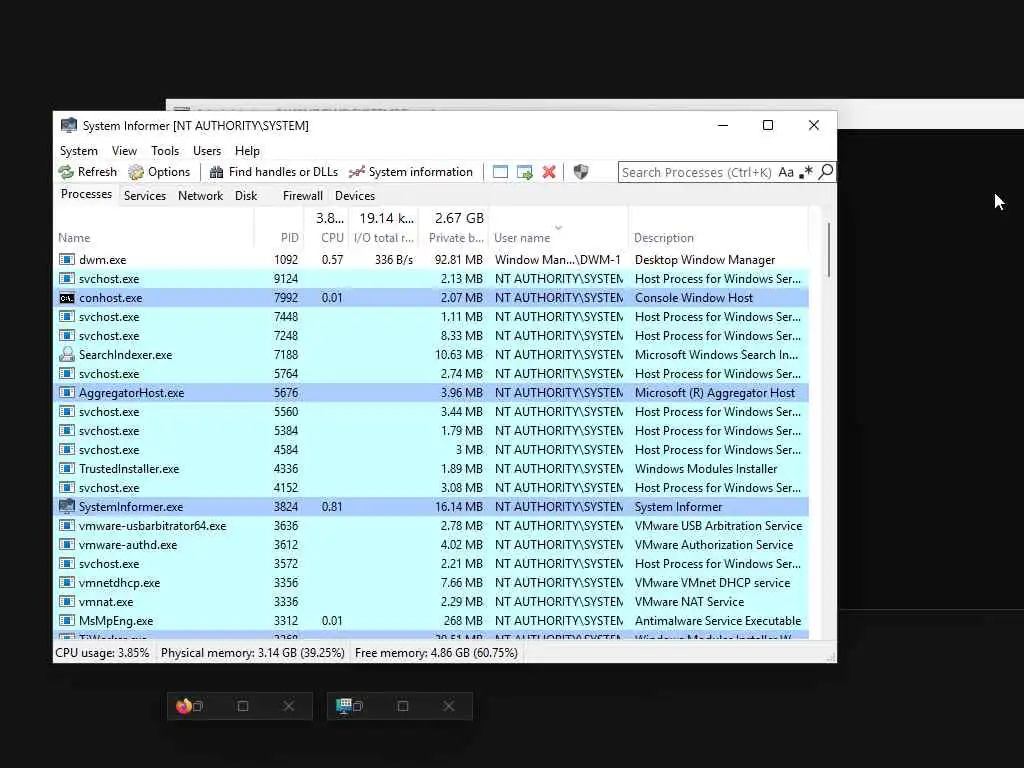Toggle regex search option
The width and height of the screenshot is (1024, 768).
click(806, 172)
